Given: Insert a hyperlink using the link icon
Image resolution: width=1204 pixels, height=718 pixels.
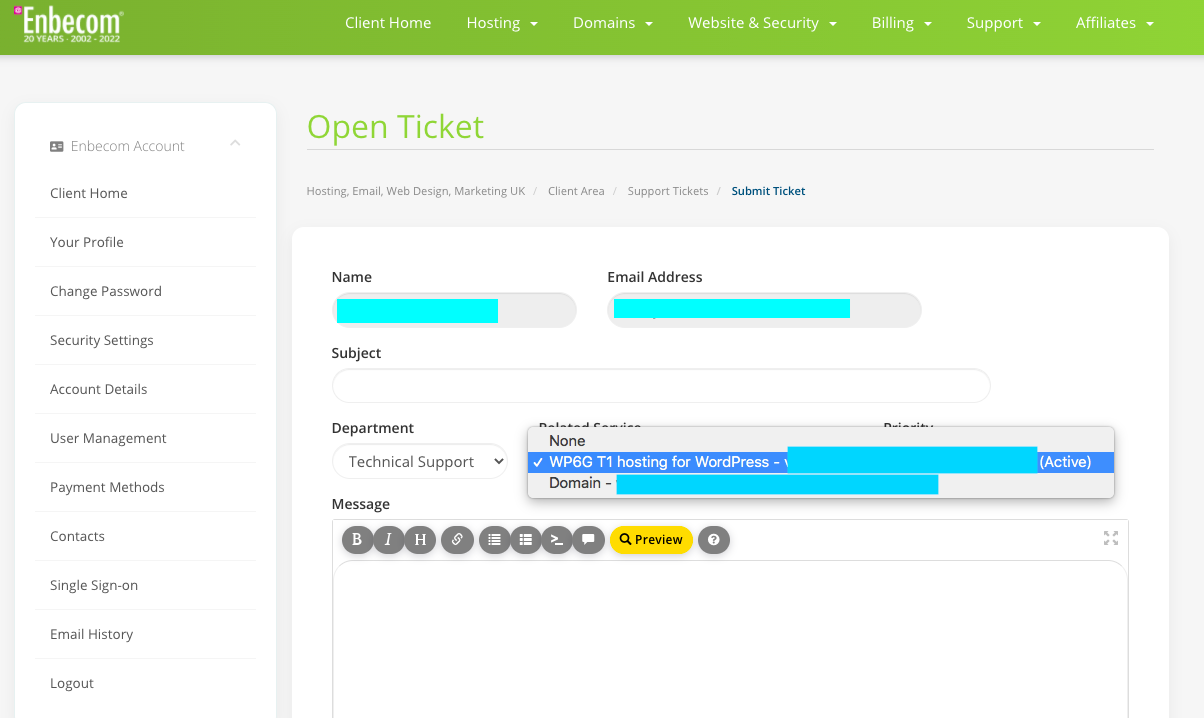Looking at the screenshot, I should point(457,539).
